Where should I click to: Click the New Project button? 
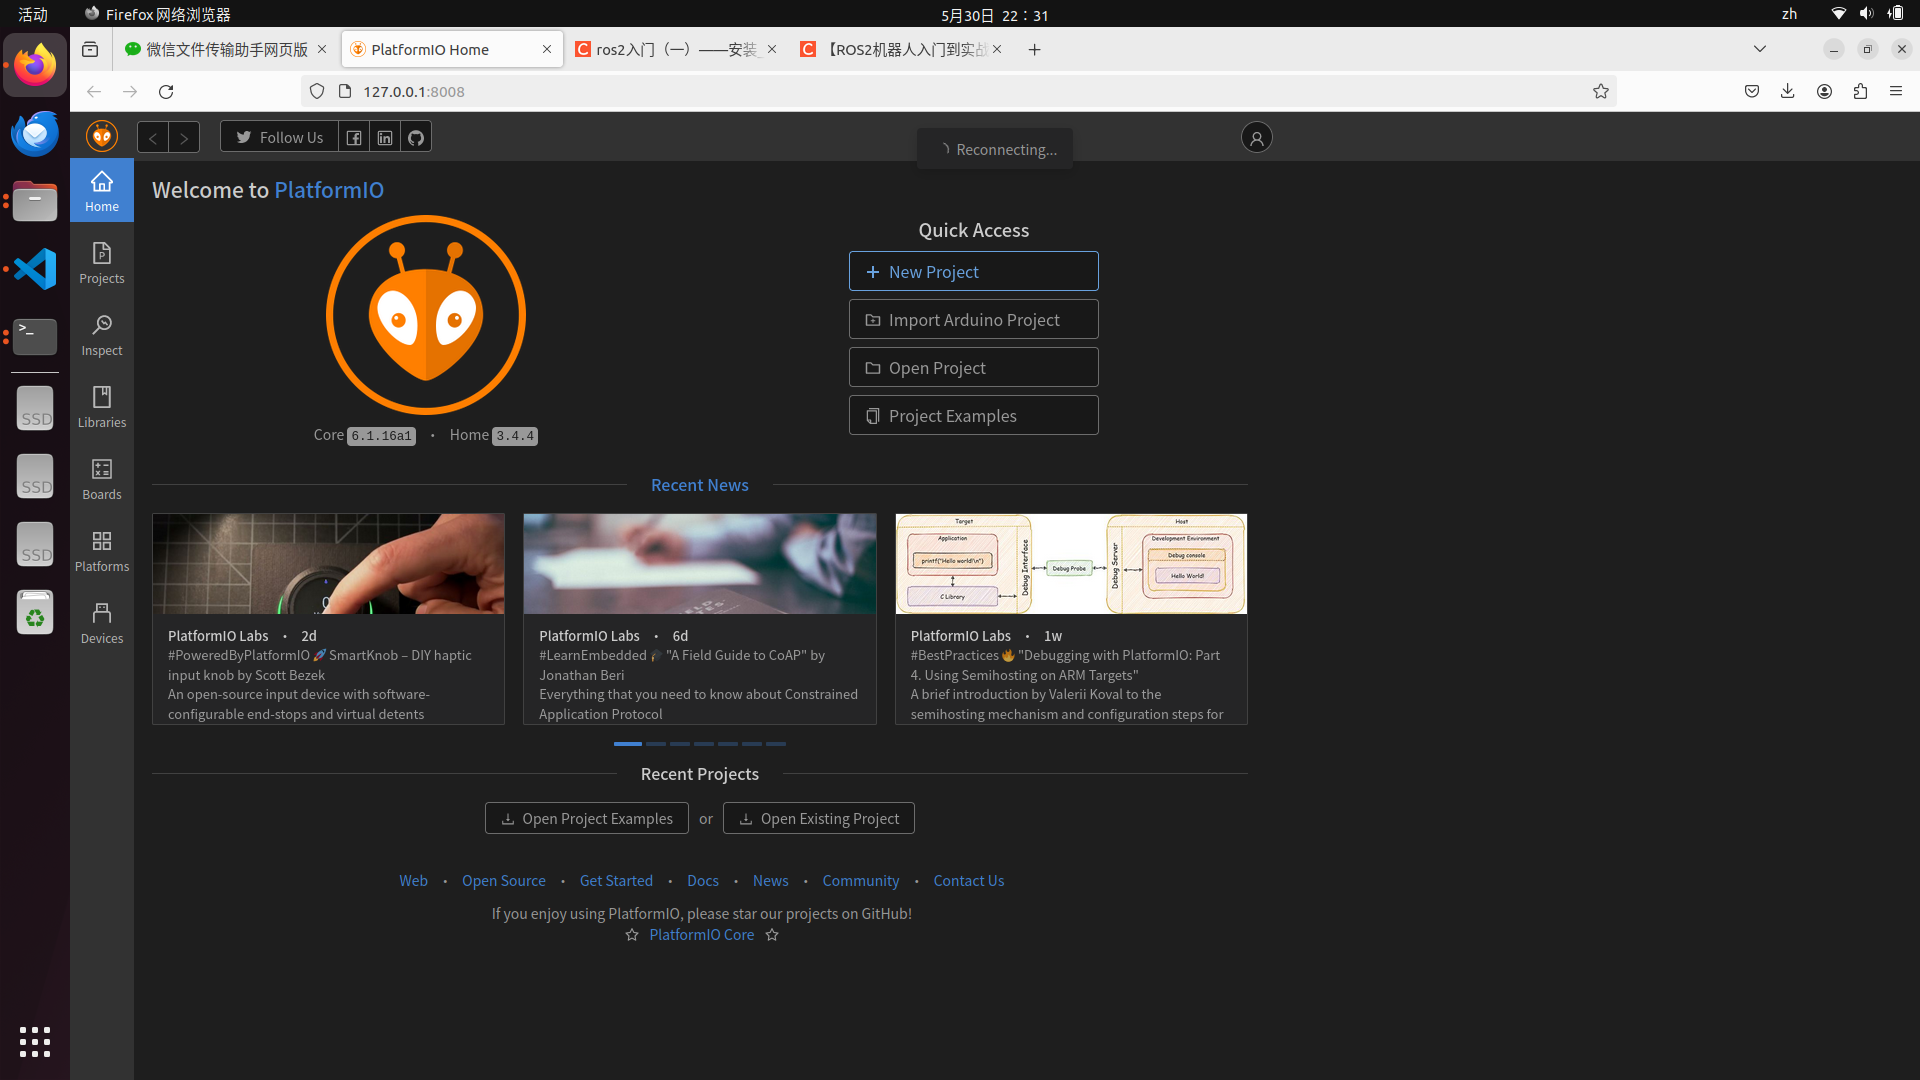click(973, 271)
